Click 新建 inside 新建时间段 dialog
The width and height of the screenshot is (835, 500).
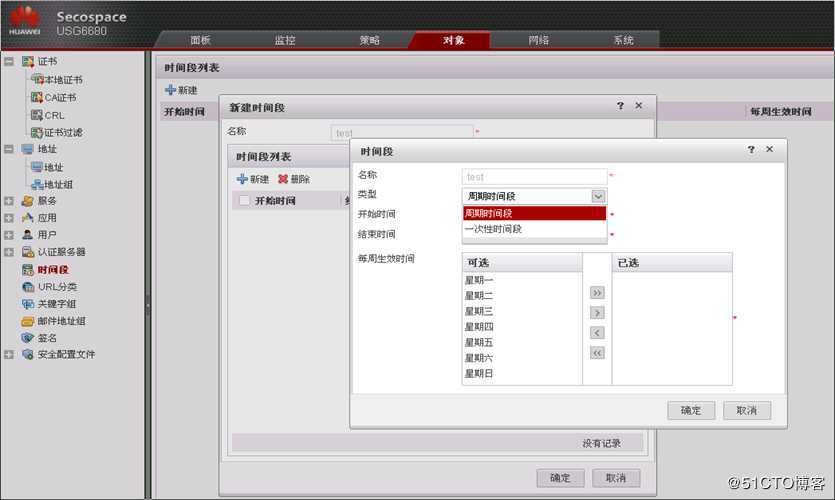253,179
